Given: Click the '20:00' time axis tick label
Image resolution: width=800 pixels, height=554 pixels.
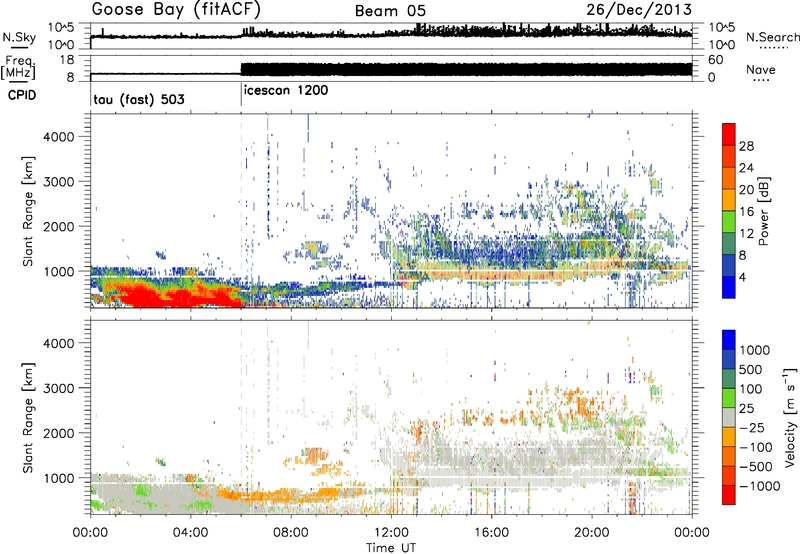Looking at the screenshot, I should [x=592, y=533].
